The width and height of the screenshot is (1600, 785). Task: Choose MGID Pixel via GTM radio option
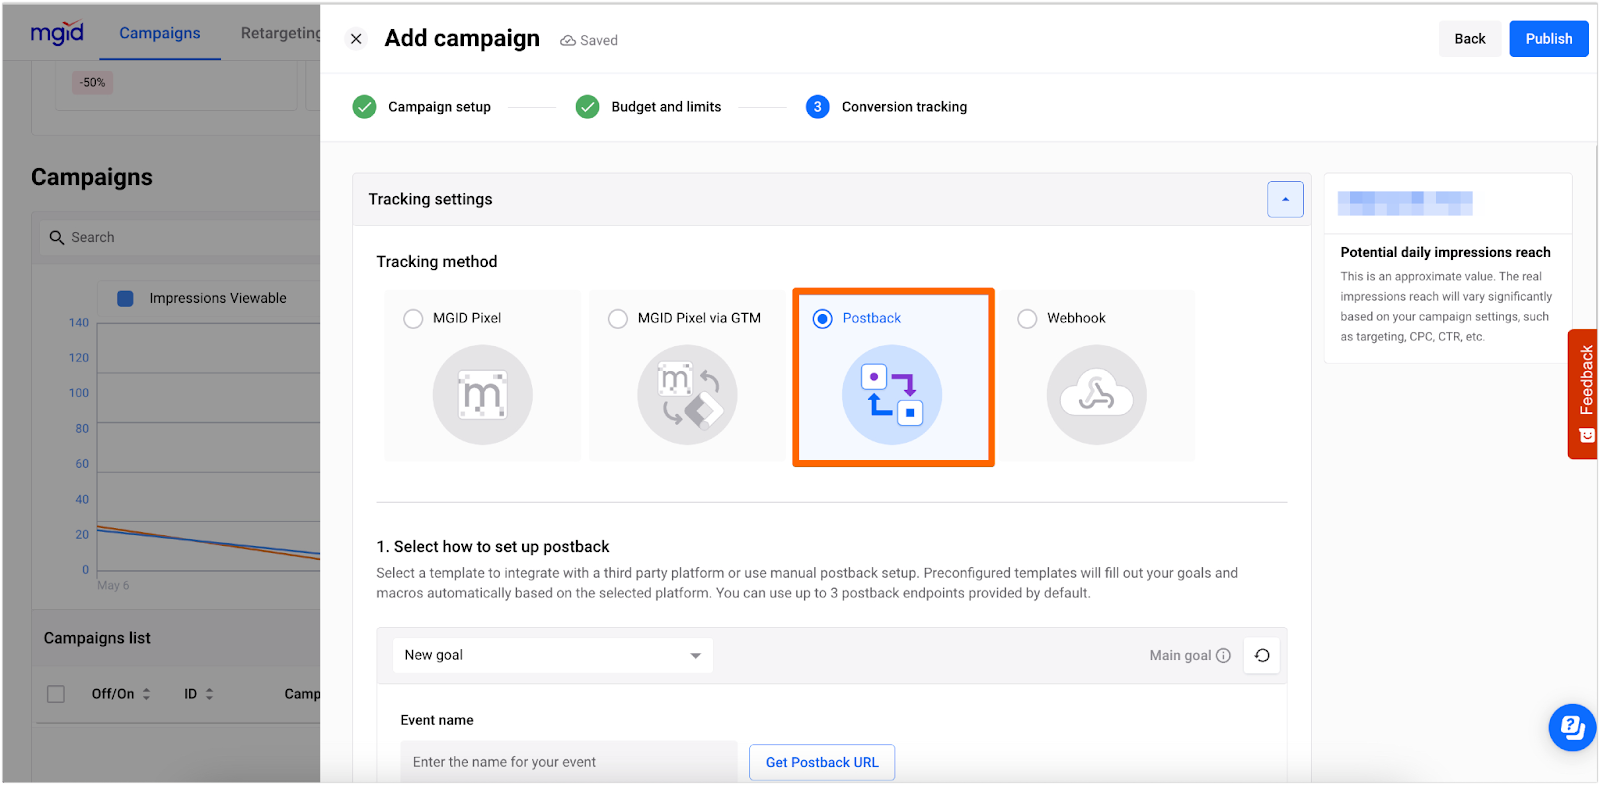pos(618,319)
